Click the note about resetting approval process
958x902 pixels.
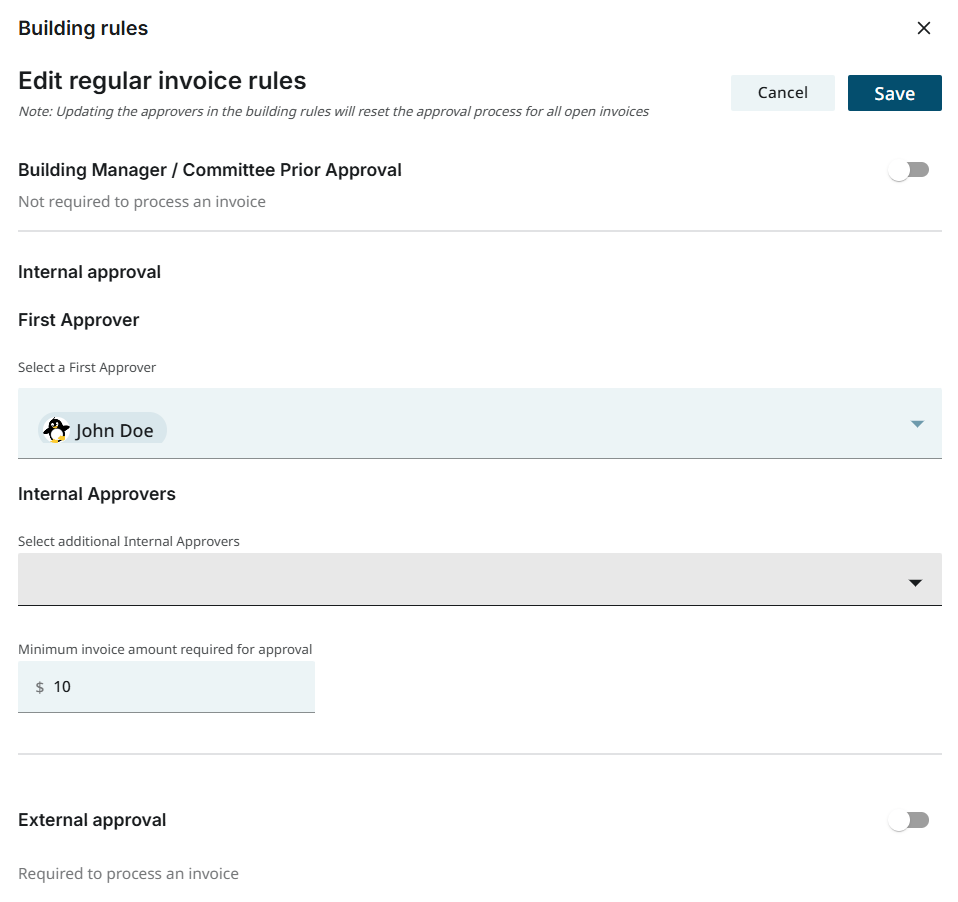coord(333,111)
